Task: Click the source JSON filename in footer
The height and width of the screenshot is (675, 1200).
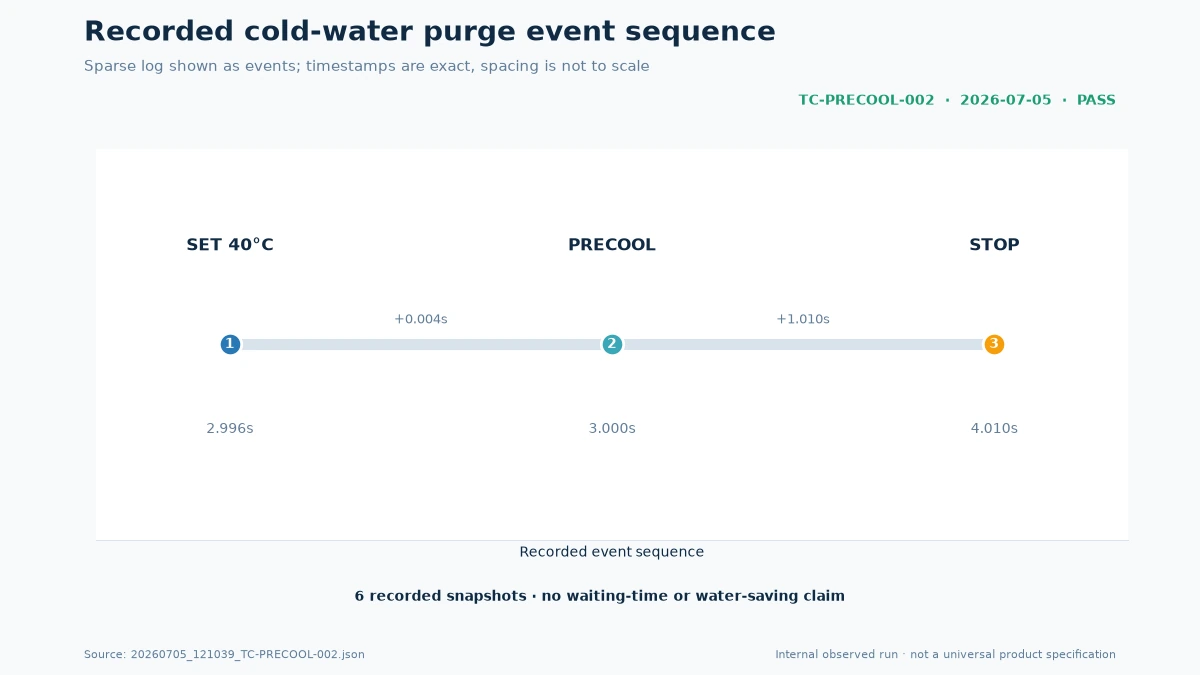Action: 224,654
